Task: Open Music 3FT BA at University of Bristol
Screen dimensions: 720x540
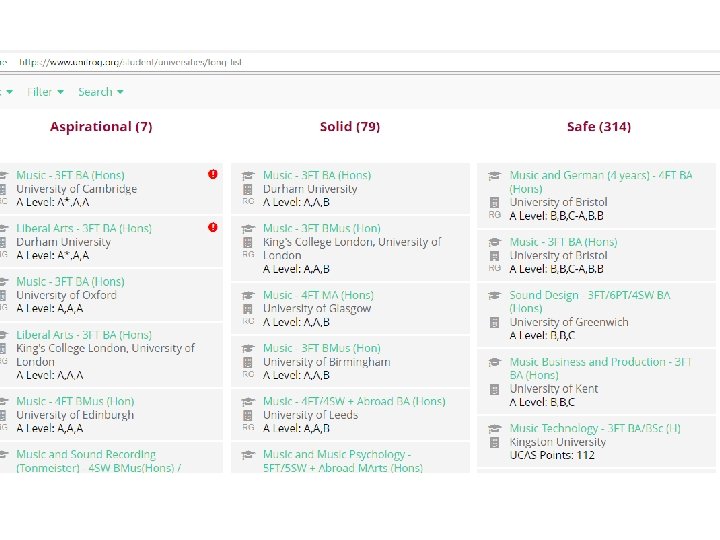Action: tap(563, 242)
